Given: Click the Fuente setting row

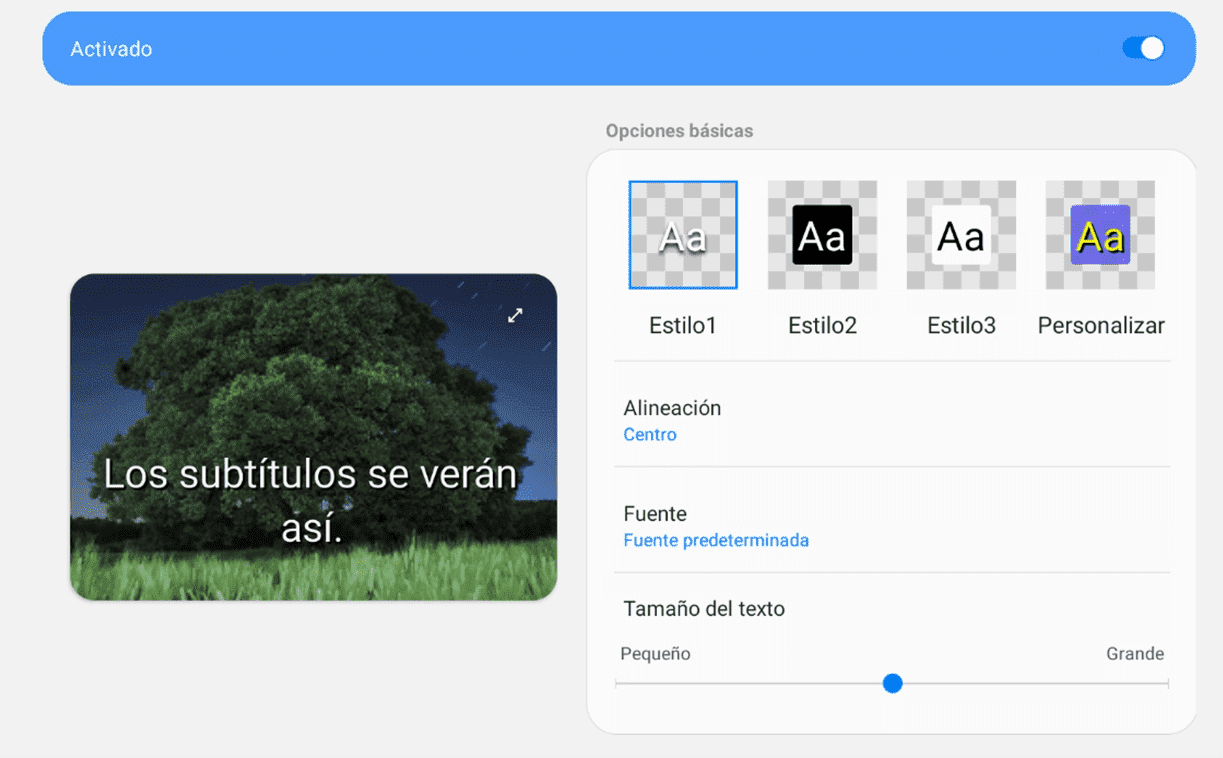Looking at the screenshot, I should point(655,513).
